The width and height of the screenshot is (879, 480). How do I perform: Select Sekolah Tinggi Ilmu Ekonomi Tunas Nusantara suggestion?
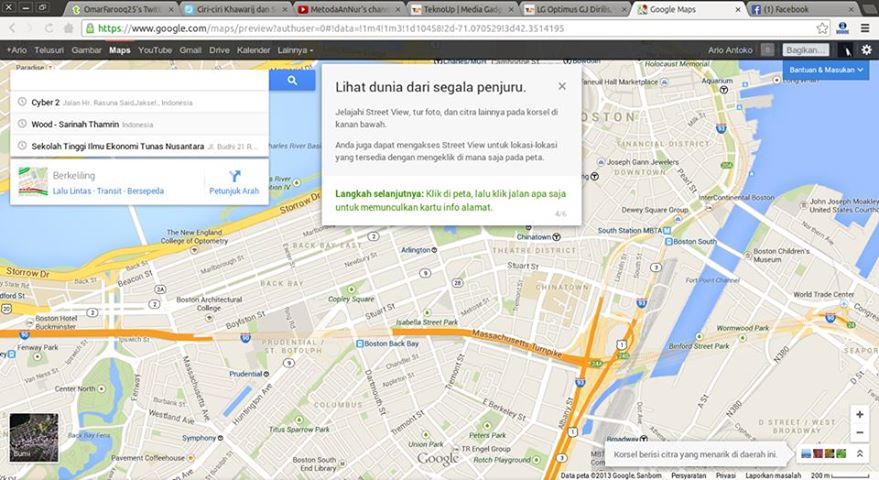(140, 146)
